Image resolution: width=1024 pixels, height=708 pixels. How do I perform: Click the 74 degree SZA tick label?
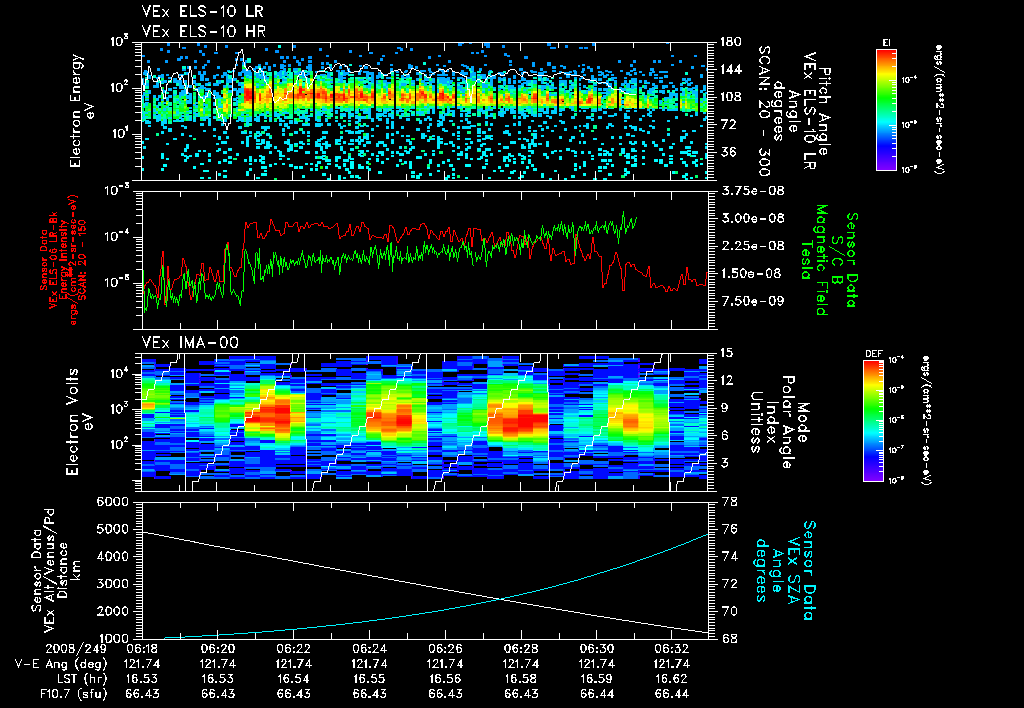coord(728,556)
